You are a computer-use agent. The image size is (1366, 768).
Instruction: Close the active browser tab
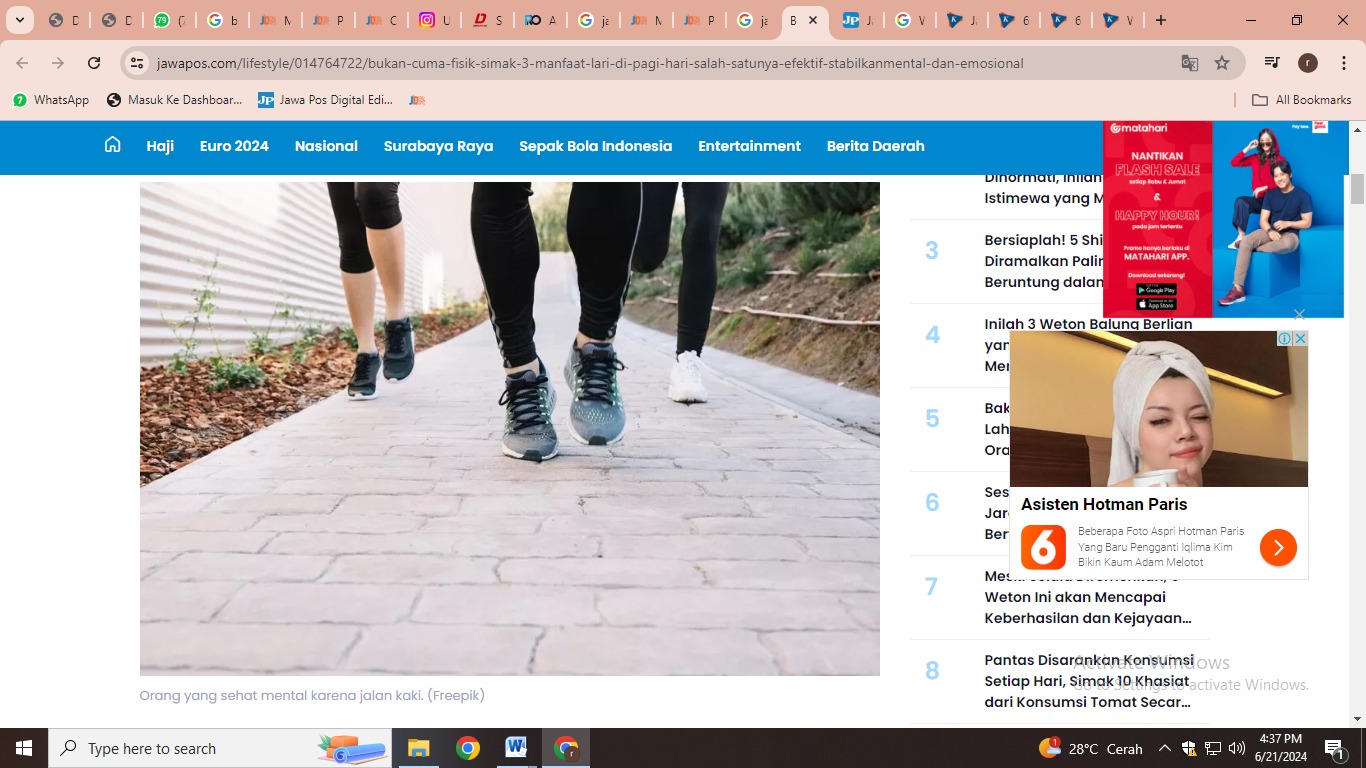coord(813,20)
